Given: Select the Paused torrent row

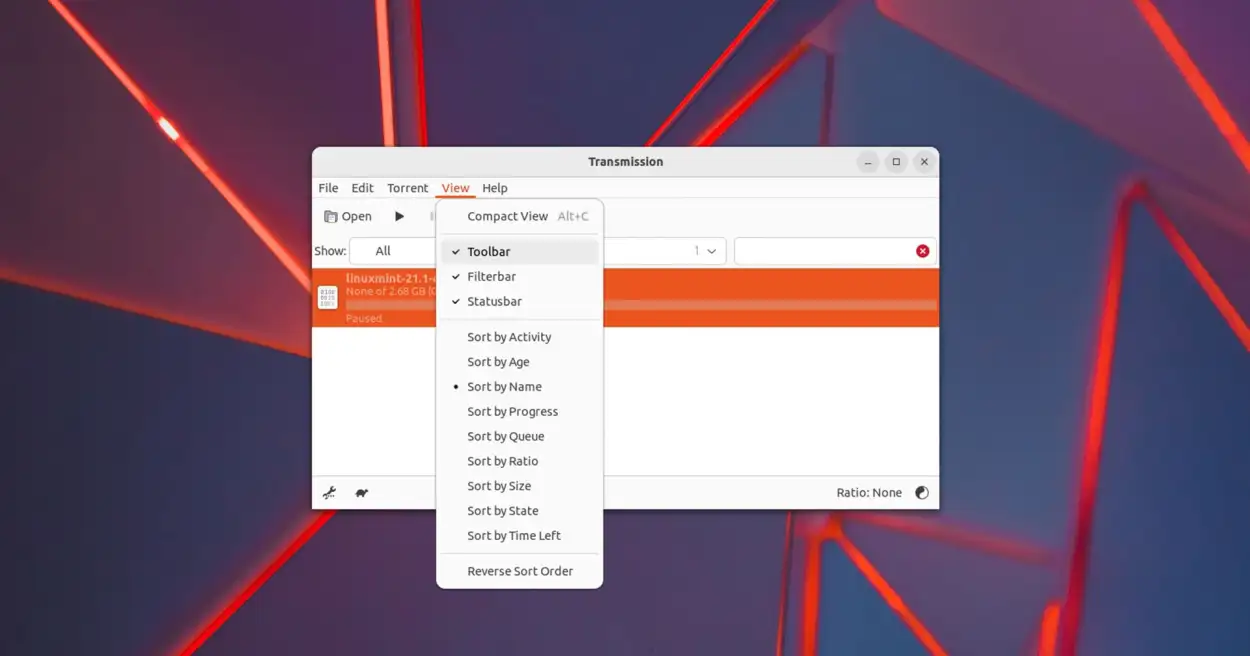Looking at the screenshot, I should pyautogui.click(x=625, y=297).
